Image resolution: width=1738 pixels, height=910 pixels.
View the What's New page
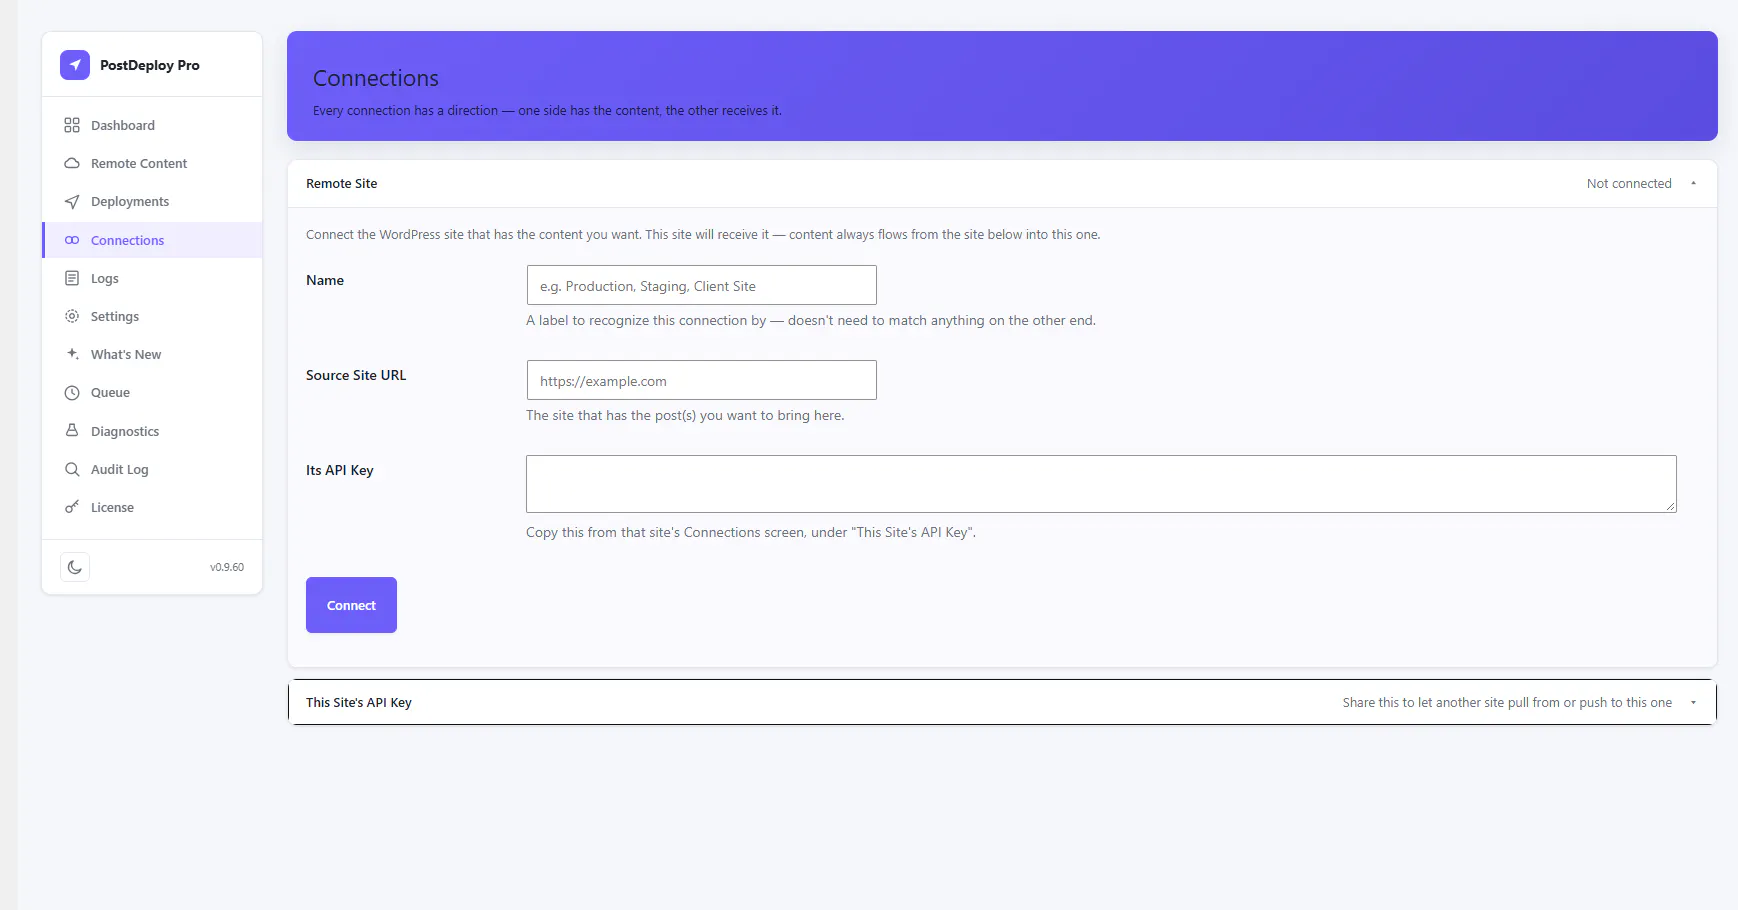point(152,354)
